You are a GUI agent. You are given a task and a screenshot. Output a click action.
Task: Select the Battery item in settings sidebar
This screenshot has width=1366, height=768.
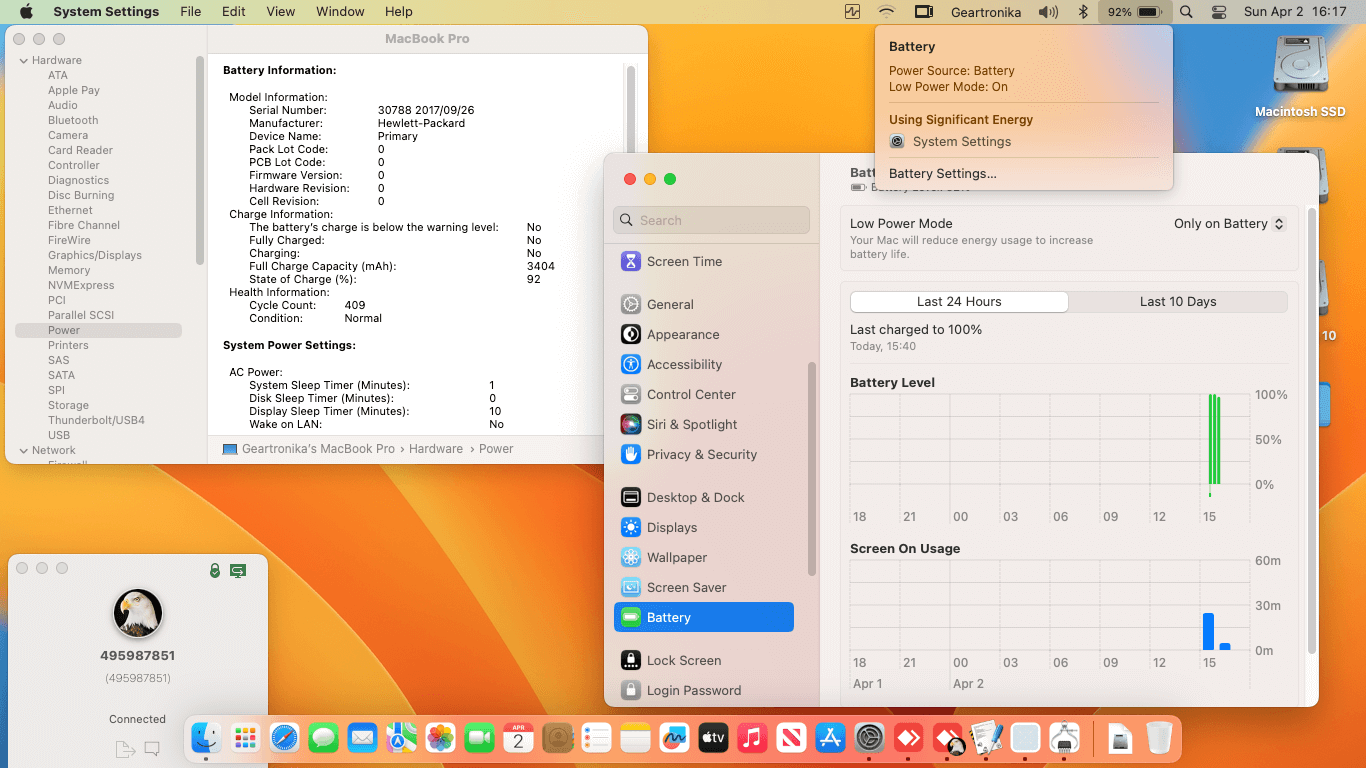click(704, 617)
